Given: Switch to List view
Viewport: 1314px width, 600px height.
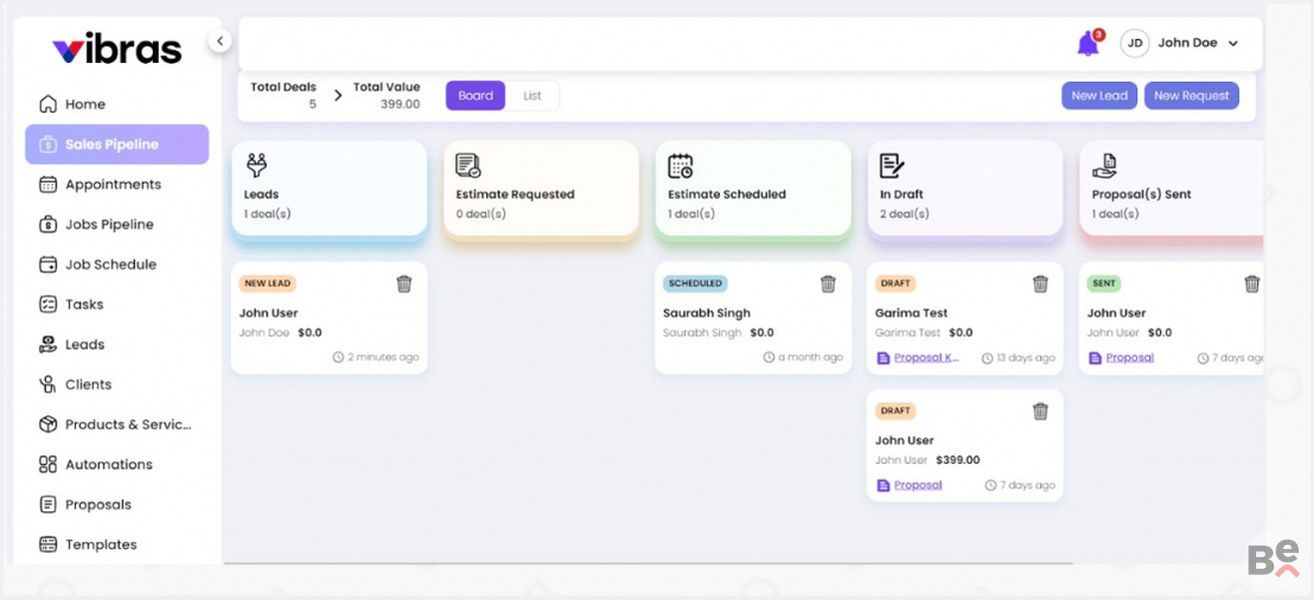Looking at the screenshot, I should tap(532, 96).
